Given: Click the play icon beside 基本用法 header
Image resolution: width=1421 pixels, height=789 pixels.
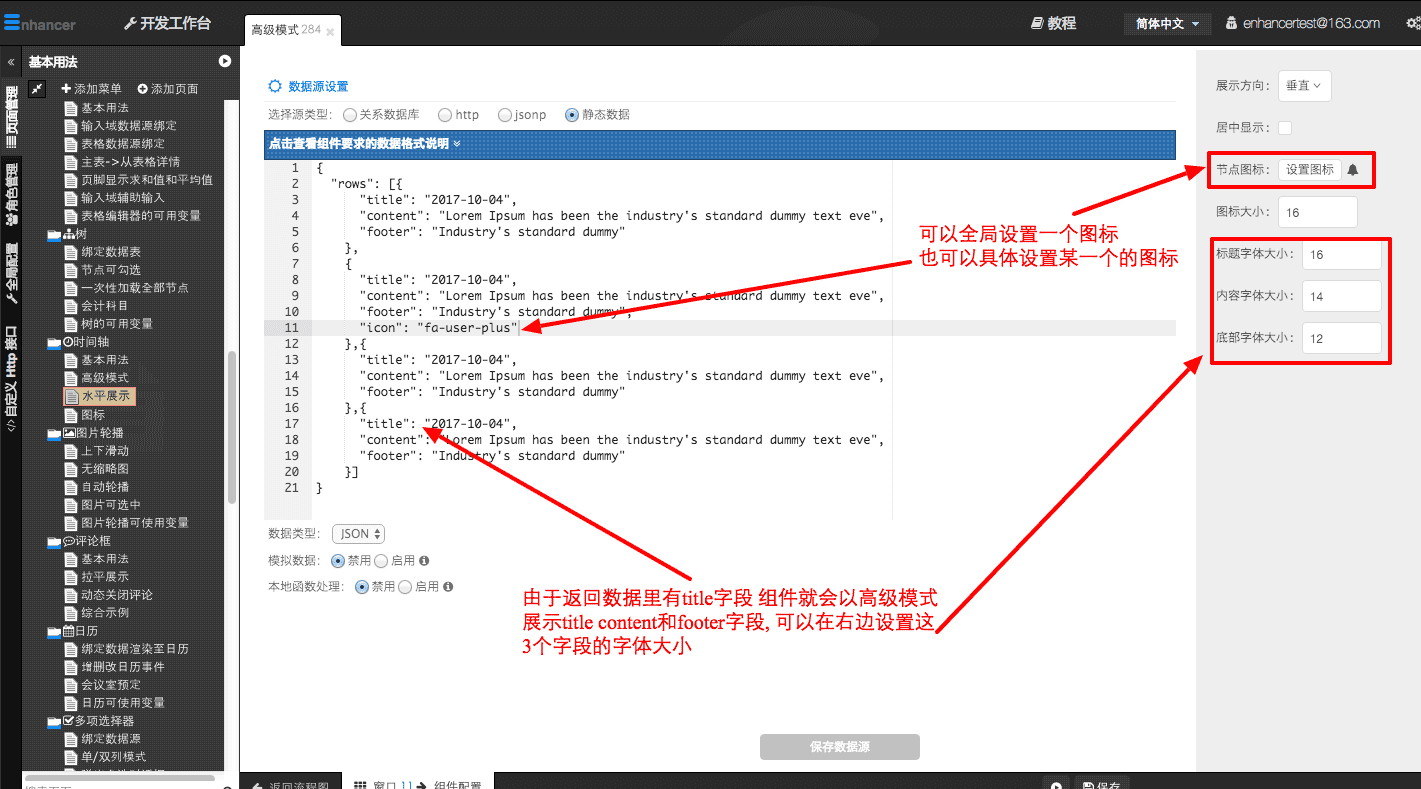Looking at the screenshot, I should (225, 62).
